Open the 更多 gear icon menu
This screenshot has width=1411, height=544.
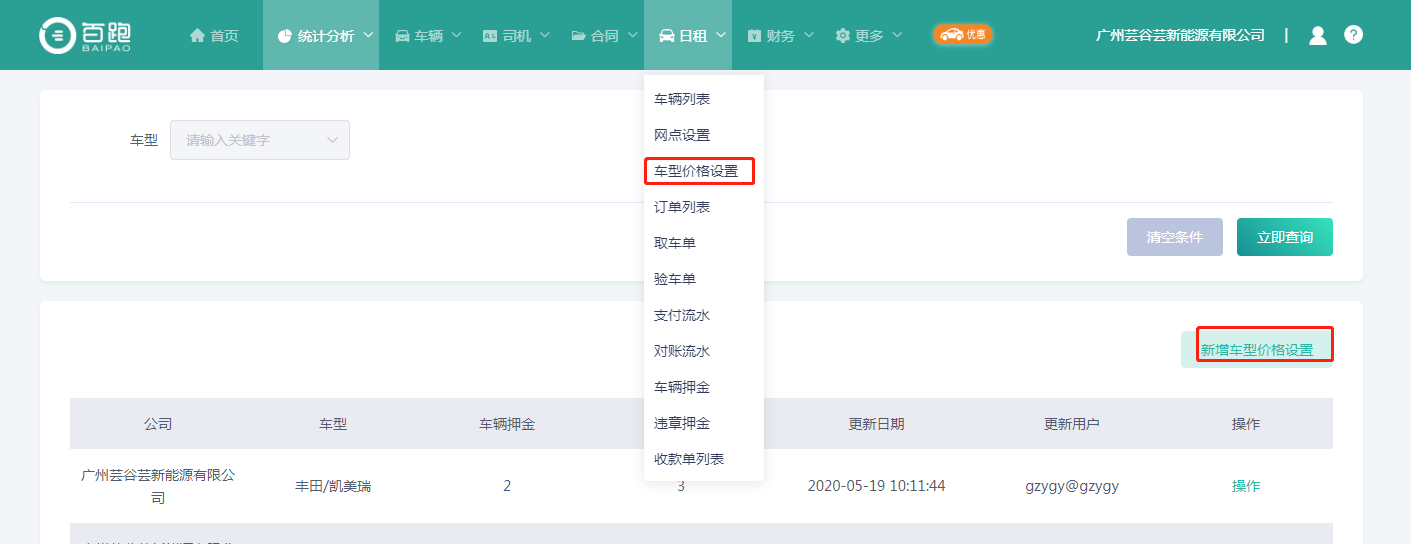pyautogui.click(x=843, y=36)
